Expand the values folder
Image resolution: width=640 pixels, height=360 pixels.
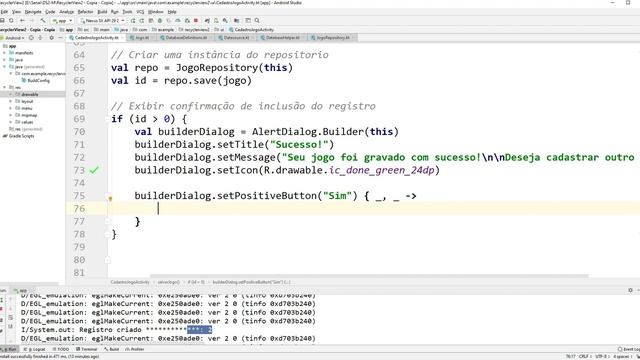point(11,122)
